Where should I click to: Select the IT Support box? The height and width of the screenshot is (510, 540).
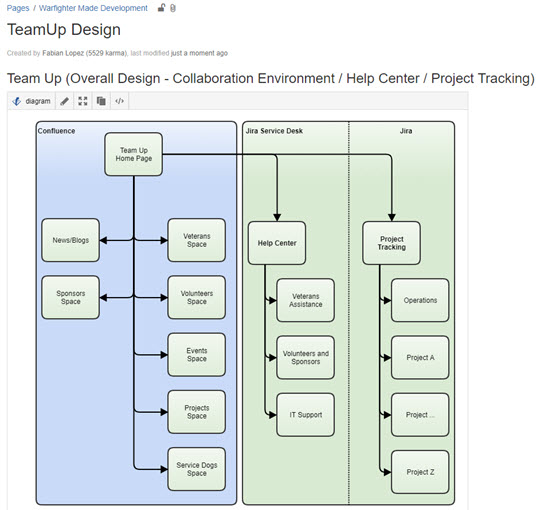305,415
